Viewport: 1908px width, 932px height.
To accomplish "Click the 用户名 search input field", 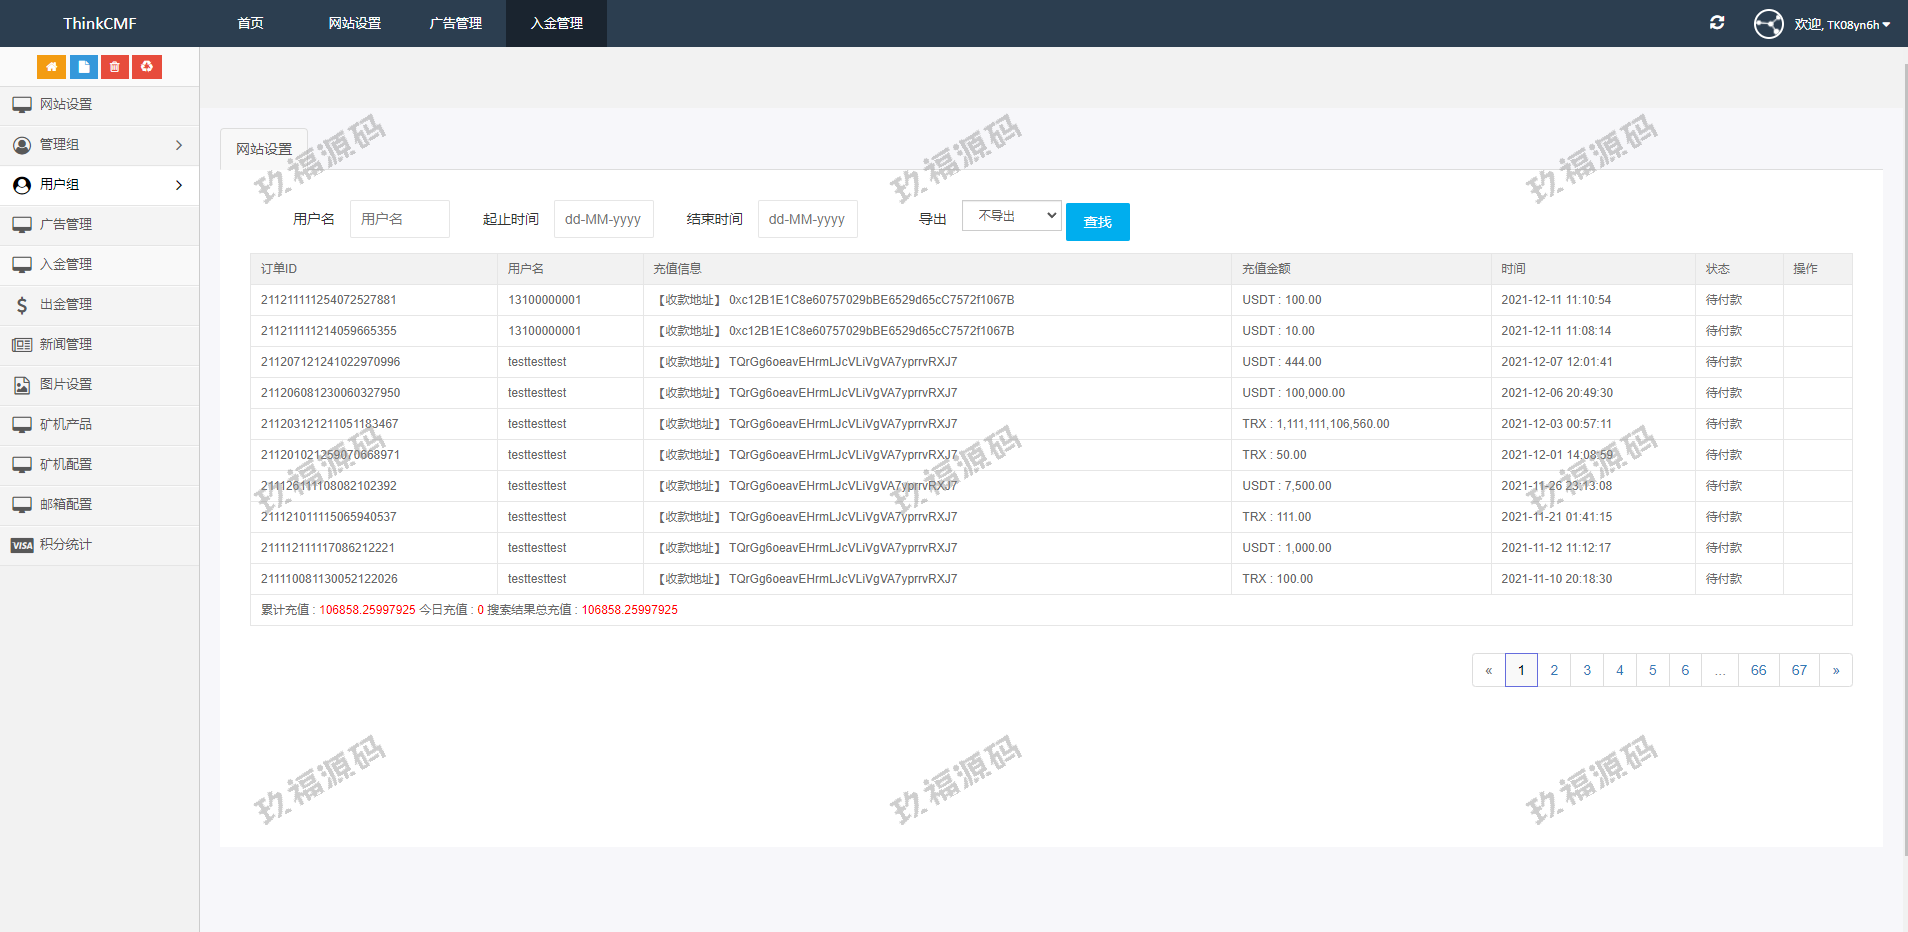I will [x=399, y=219].
